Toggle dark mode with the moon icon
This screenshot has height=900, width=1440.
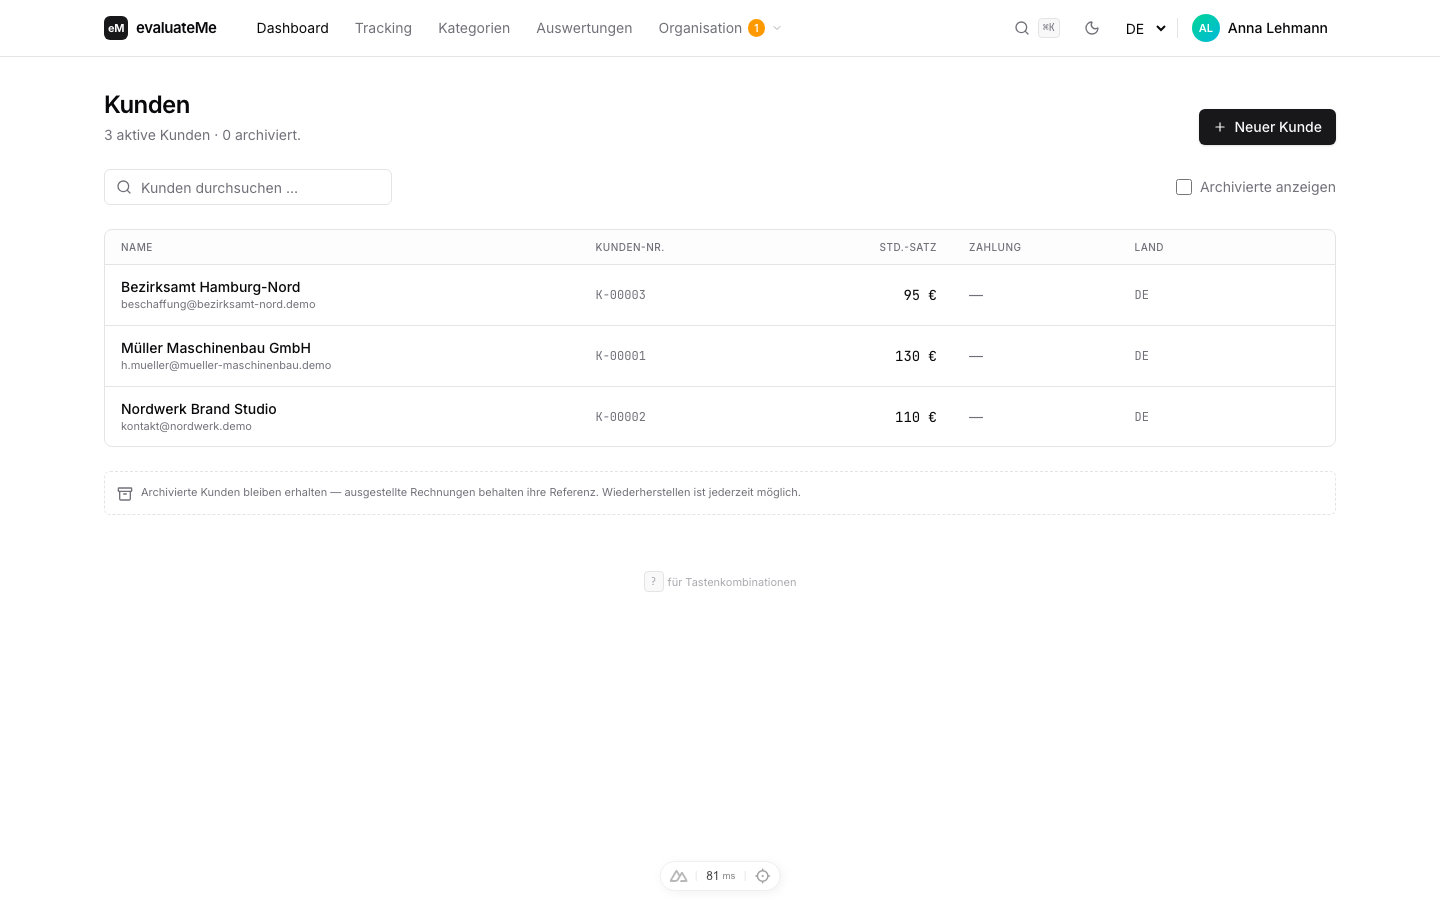pyautogui.click(x=1092, y=28)
